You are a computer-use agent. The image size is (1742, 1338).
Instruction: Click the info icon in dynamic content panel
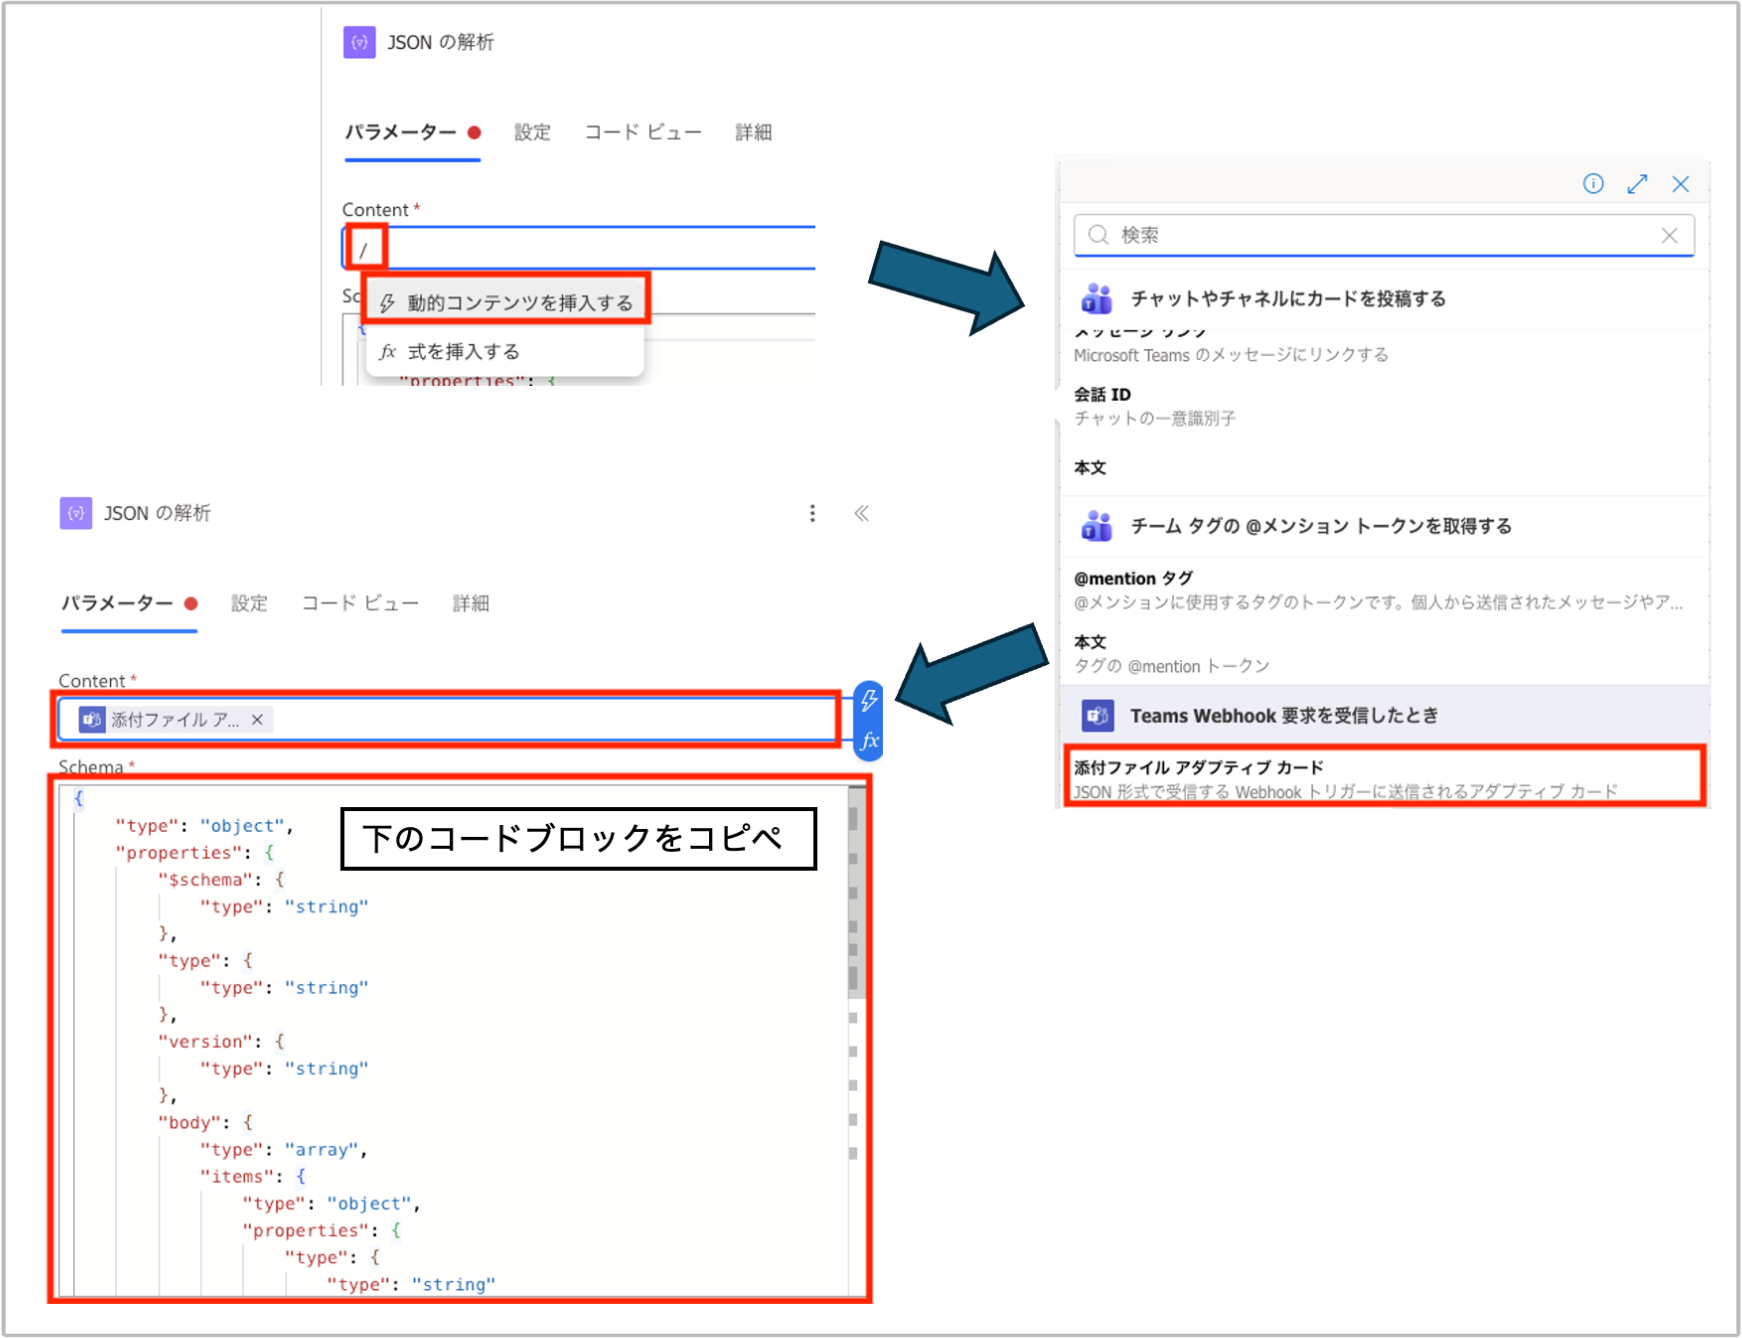[1593, 184]
